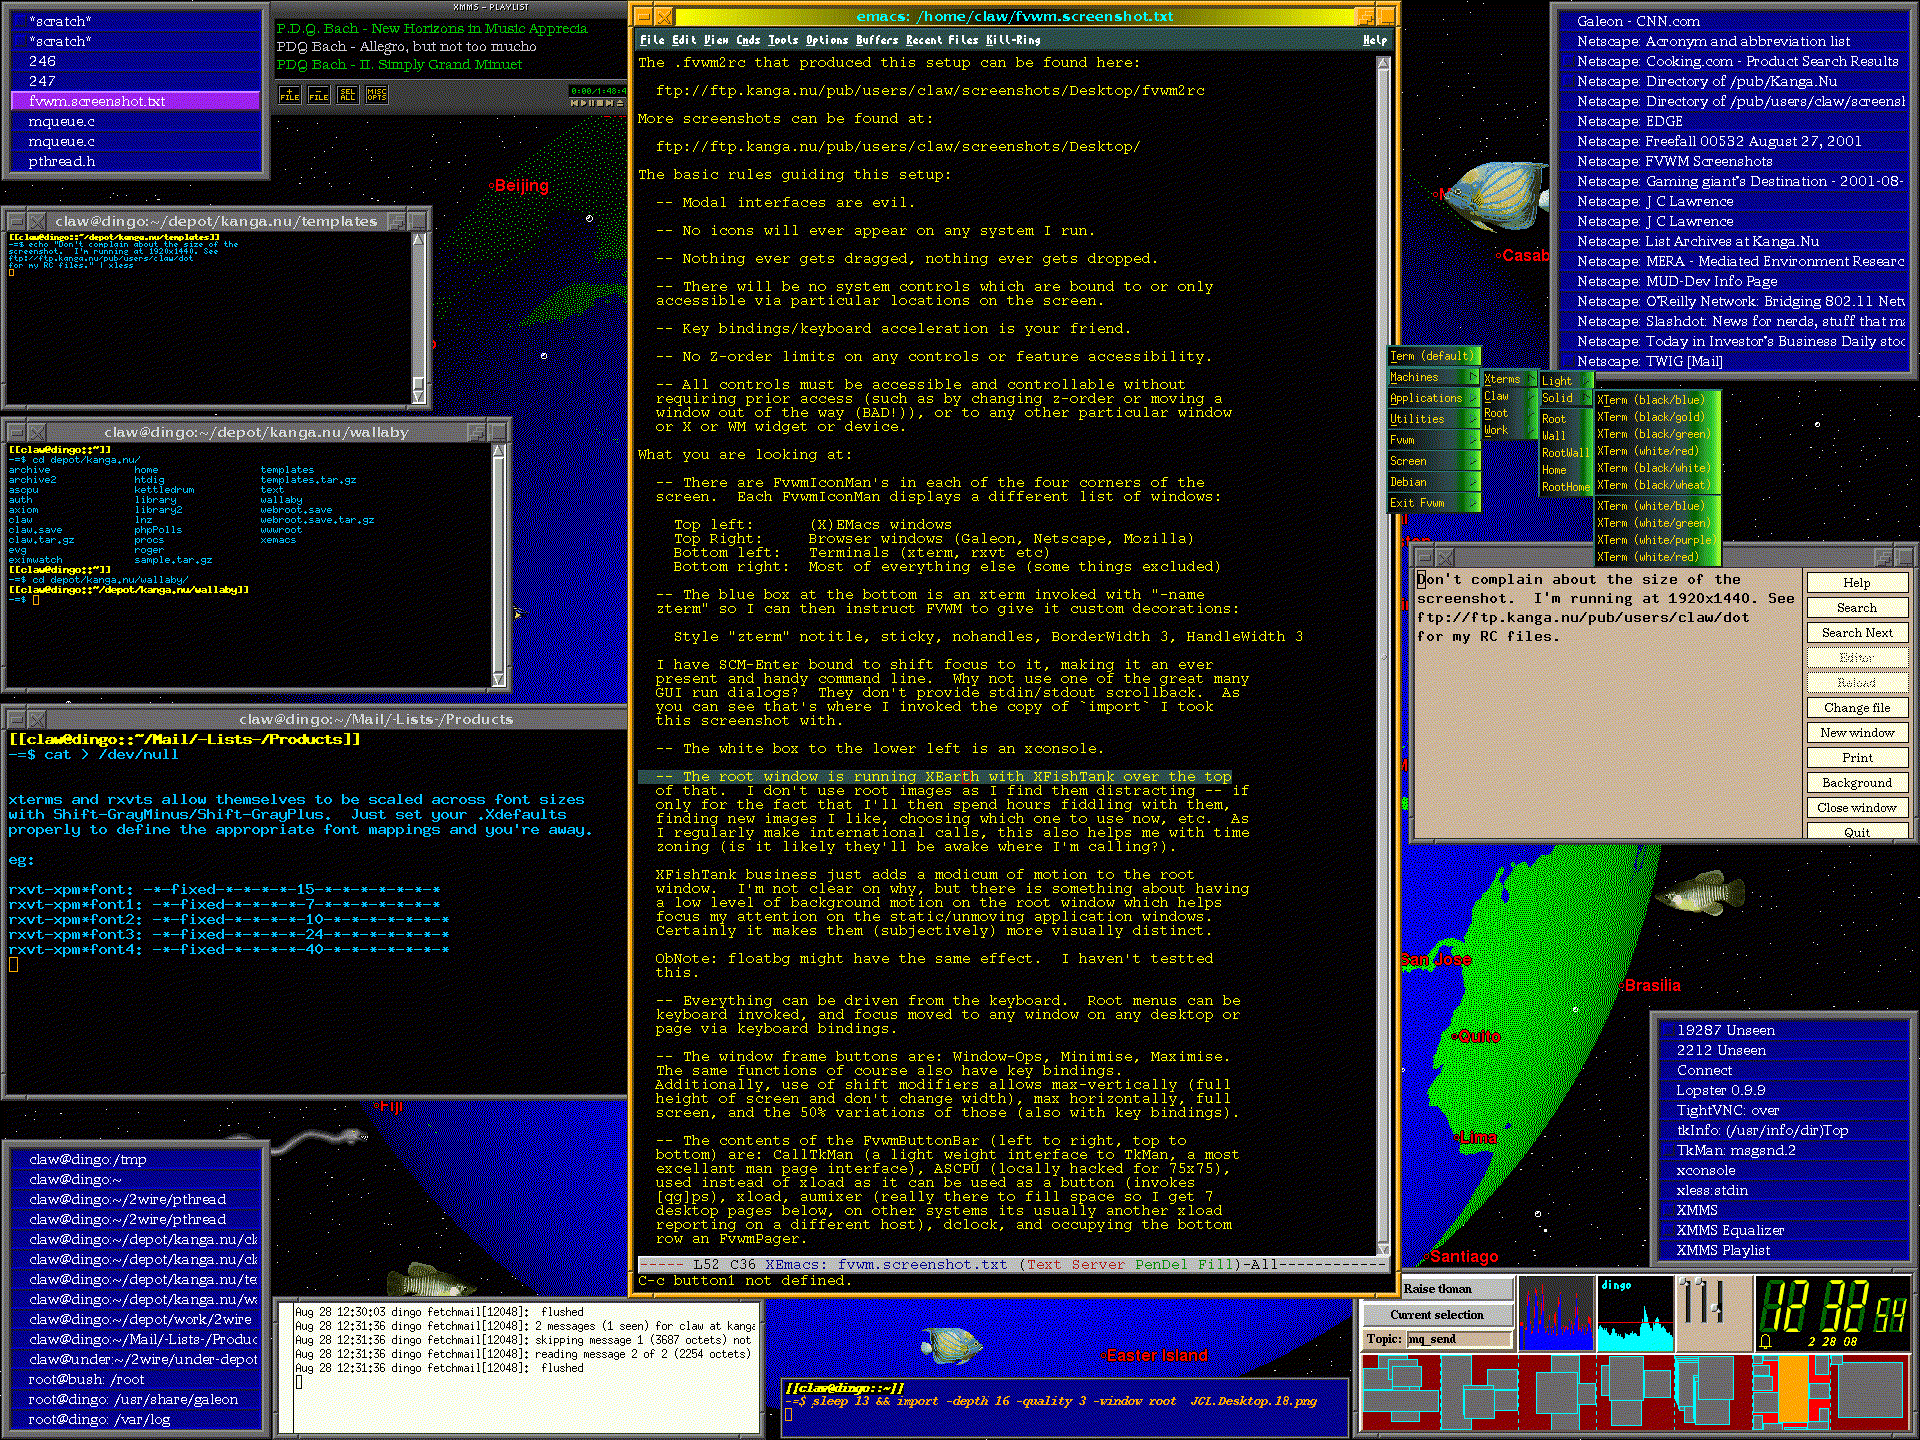Open the Emacs Tools menu
The height and width of the screenshot is (1440, 1920).
tap(782, 40)
